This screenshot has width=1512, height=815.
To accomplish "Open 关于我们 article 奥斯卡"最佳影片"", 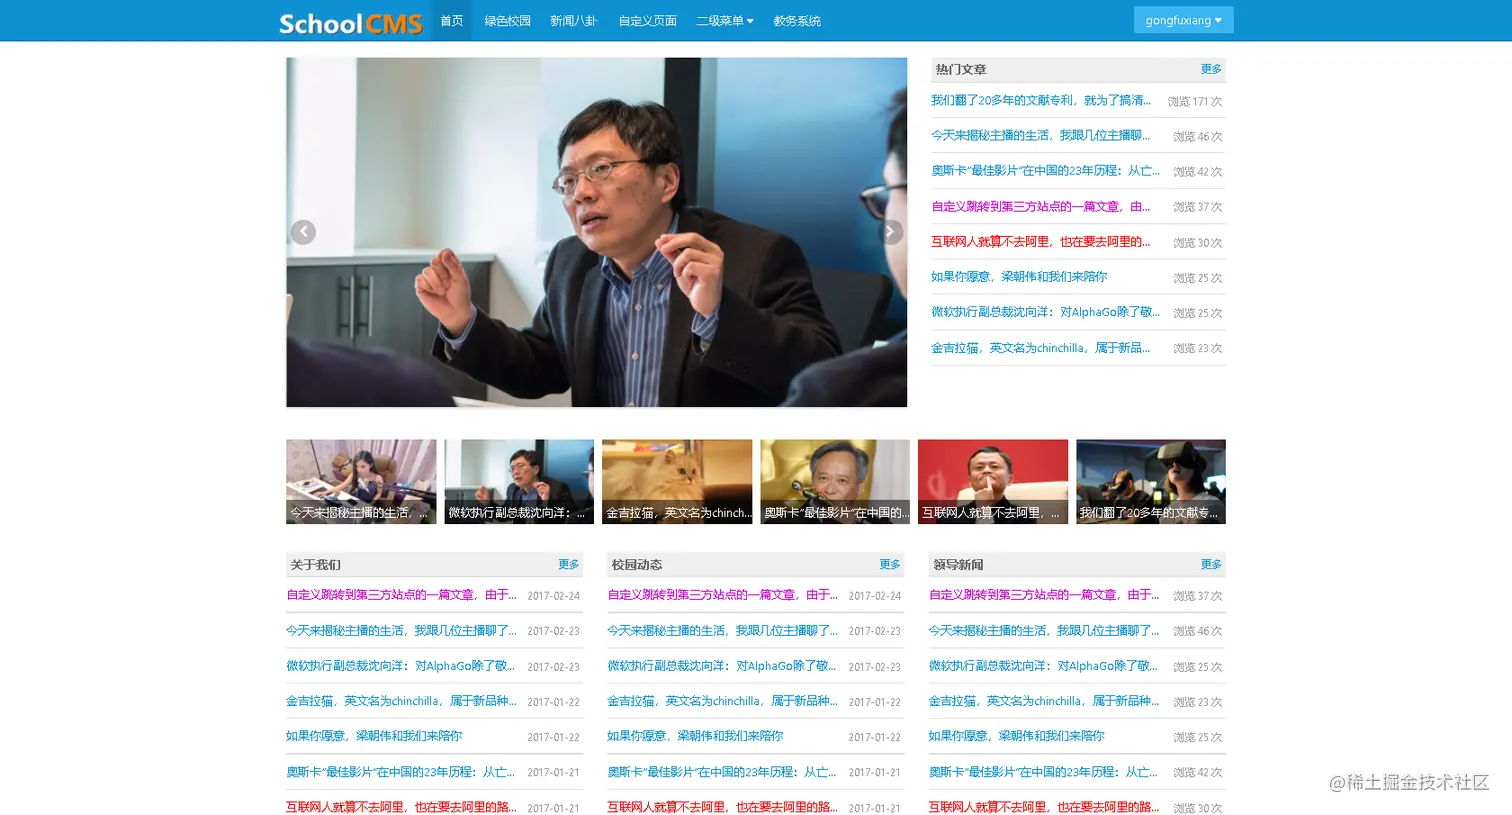I will pos(400,772).
